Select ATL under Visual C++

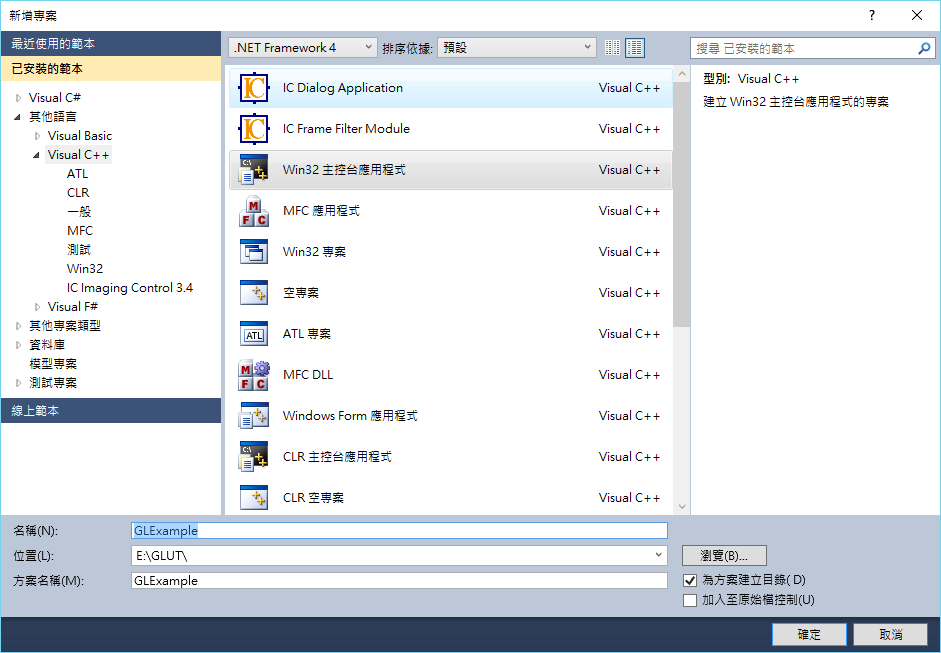77,173
